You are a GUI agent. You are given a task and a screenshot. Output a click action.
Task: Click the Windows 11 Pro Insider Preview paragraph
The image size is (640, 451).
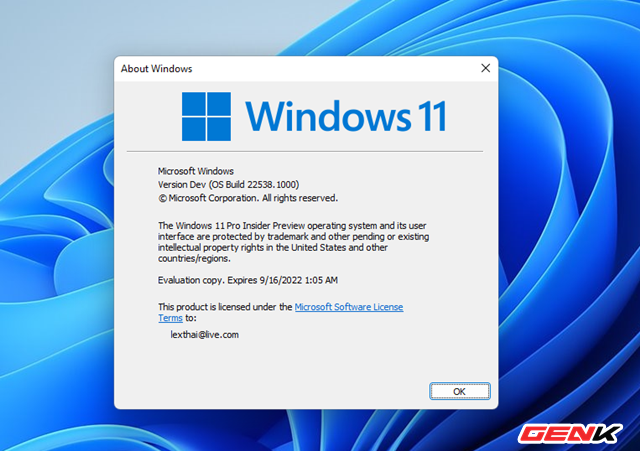(x=293, y=242)
